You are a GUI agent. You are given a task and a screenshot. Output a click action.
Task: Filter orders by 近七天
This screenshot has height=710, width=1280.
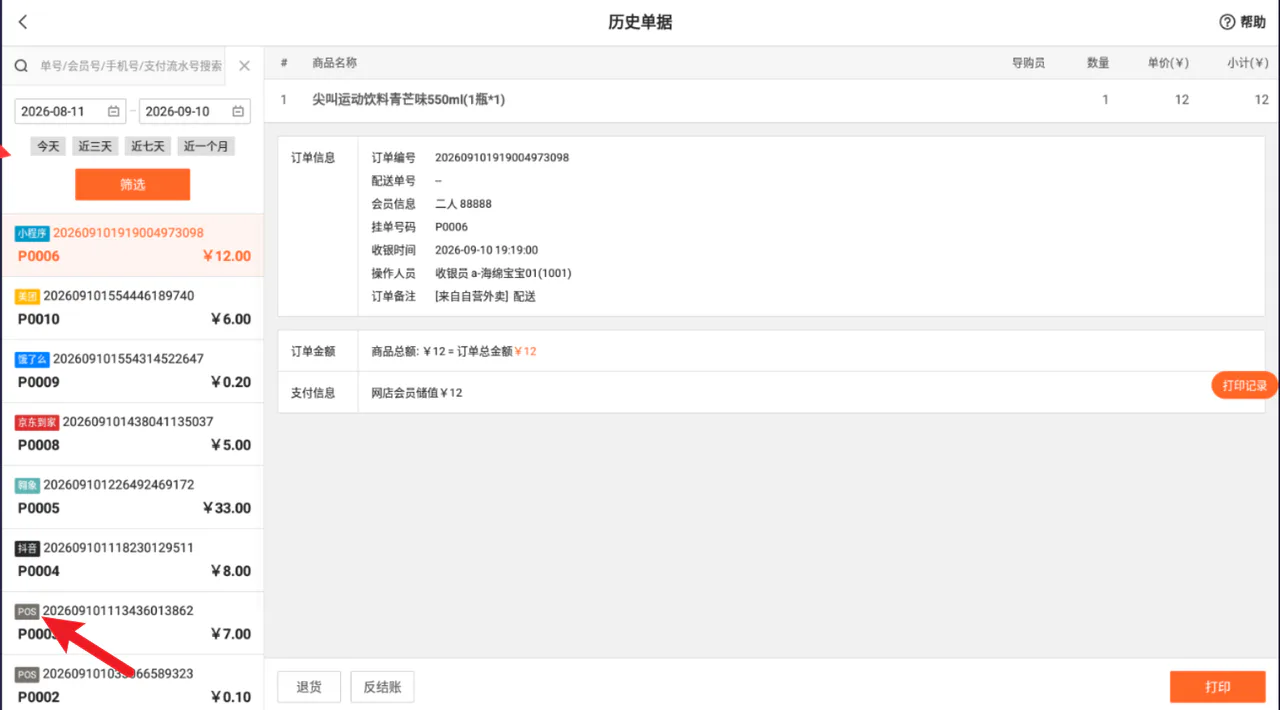[148, 146]
